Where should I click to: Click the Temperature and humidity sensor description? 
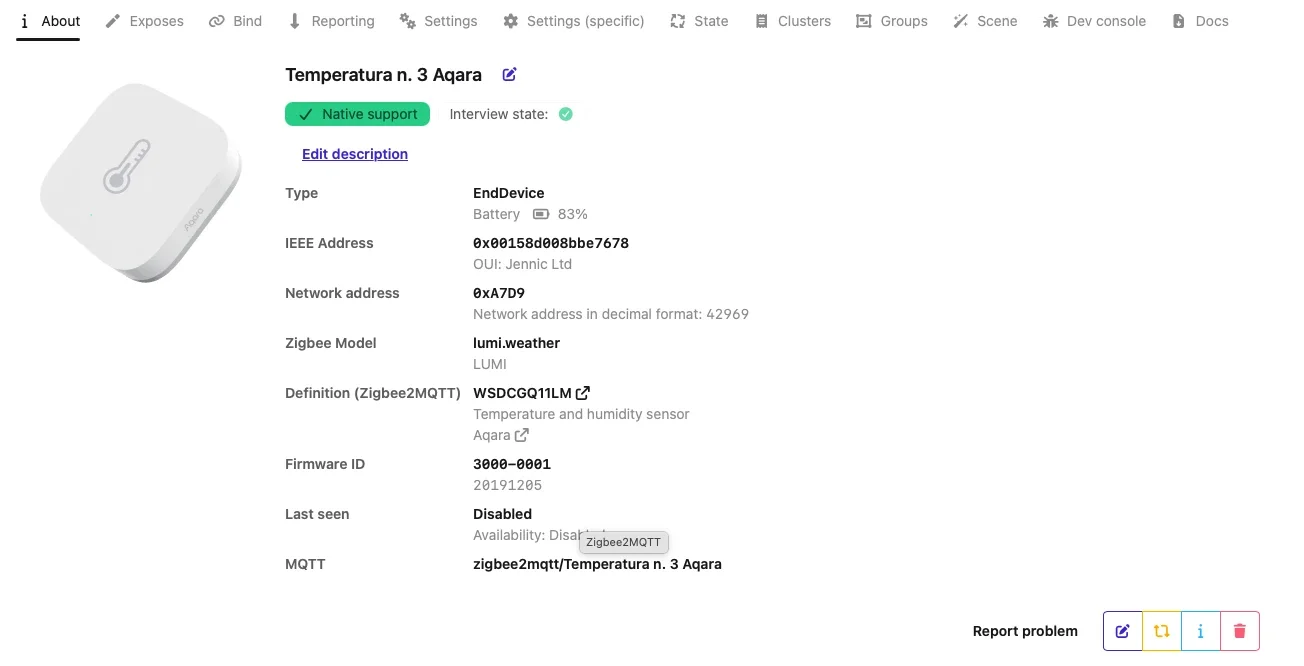pos(581,414)
